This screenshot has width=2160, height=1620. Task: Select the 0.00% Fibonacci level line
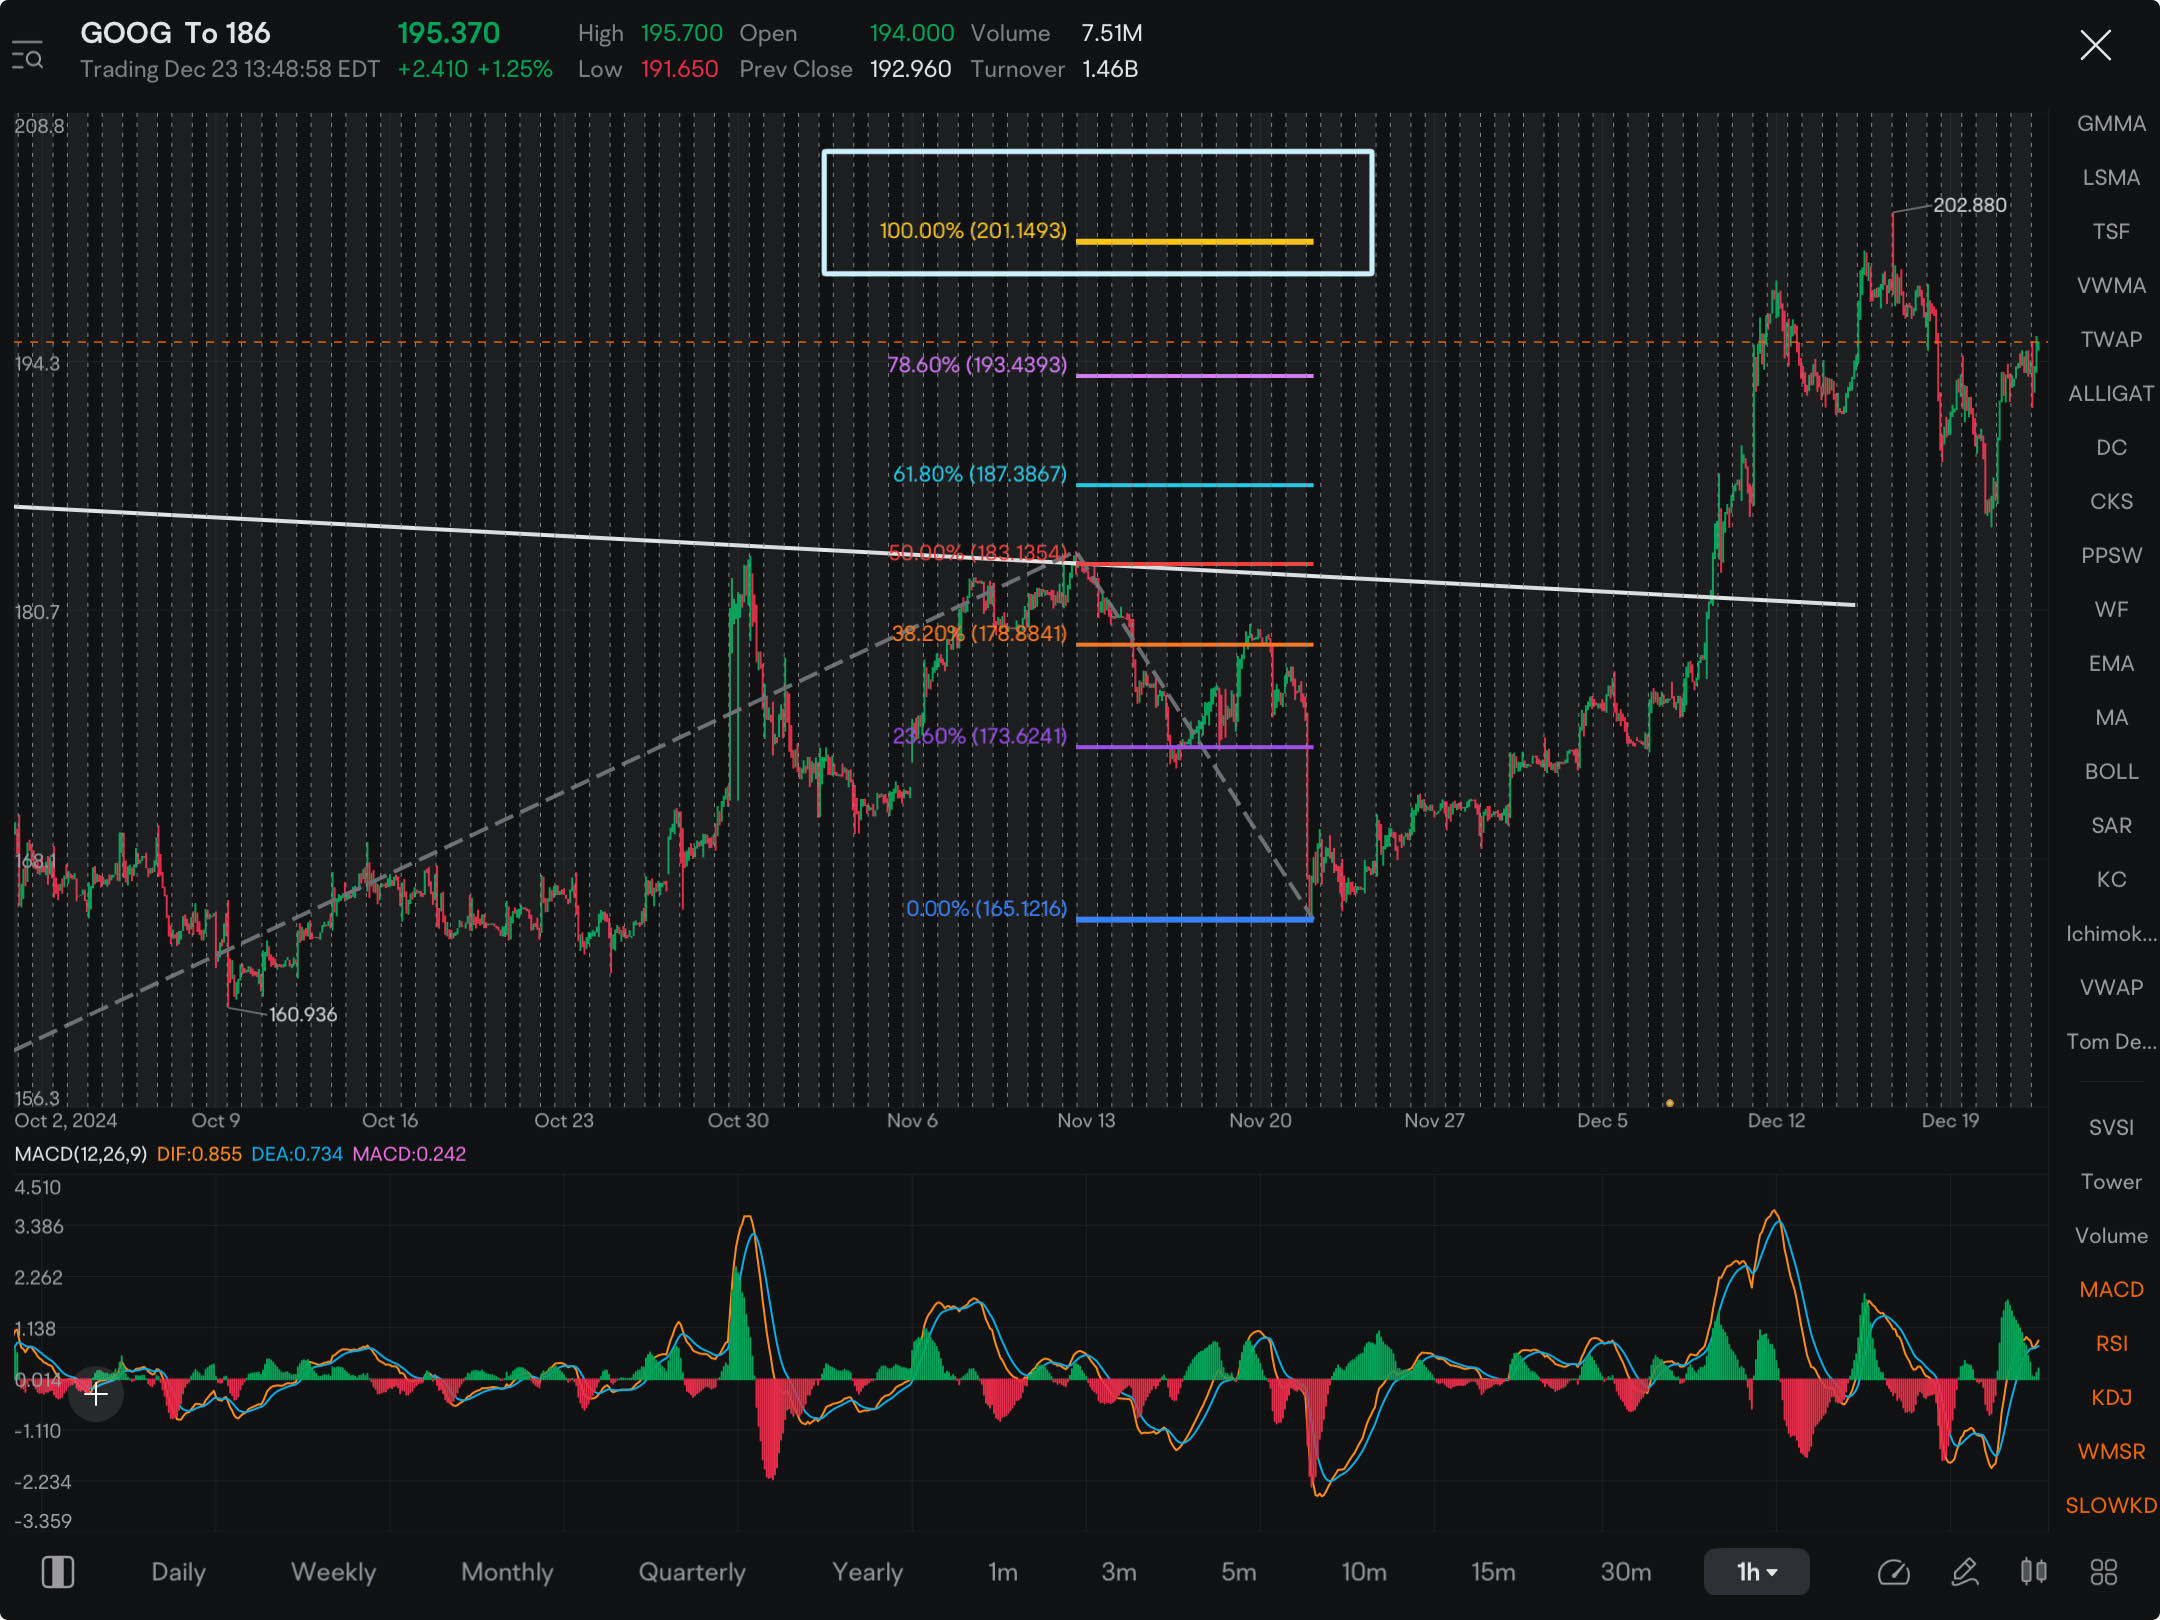point(1194,919)
